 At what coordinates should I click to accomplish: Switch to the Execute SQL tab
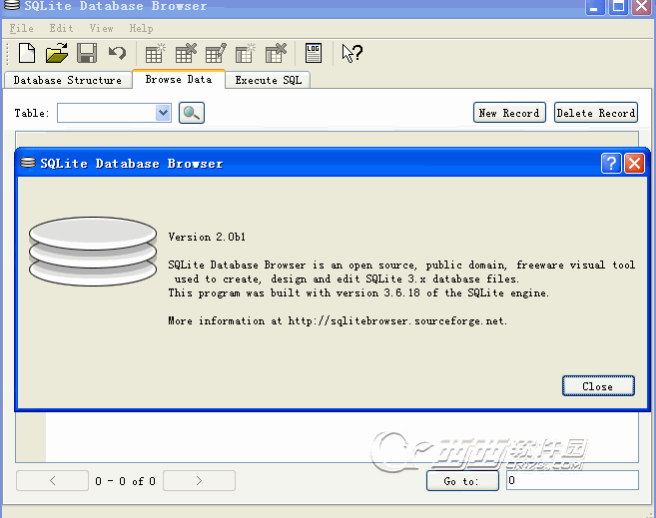(268, 80)
